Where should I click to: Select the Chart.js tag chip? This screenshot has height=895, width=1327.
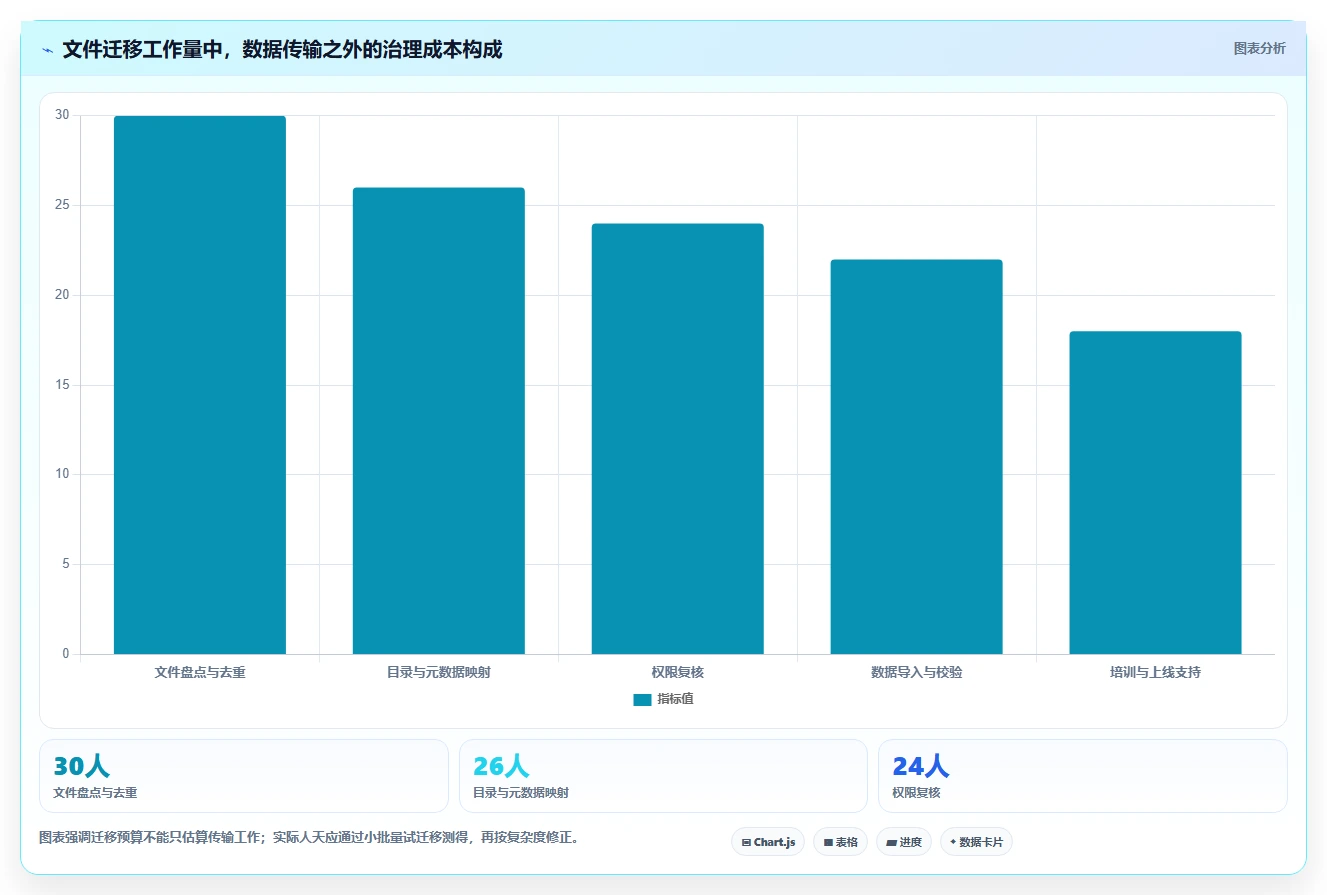point(768,842)
